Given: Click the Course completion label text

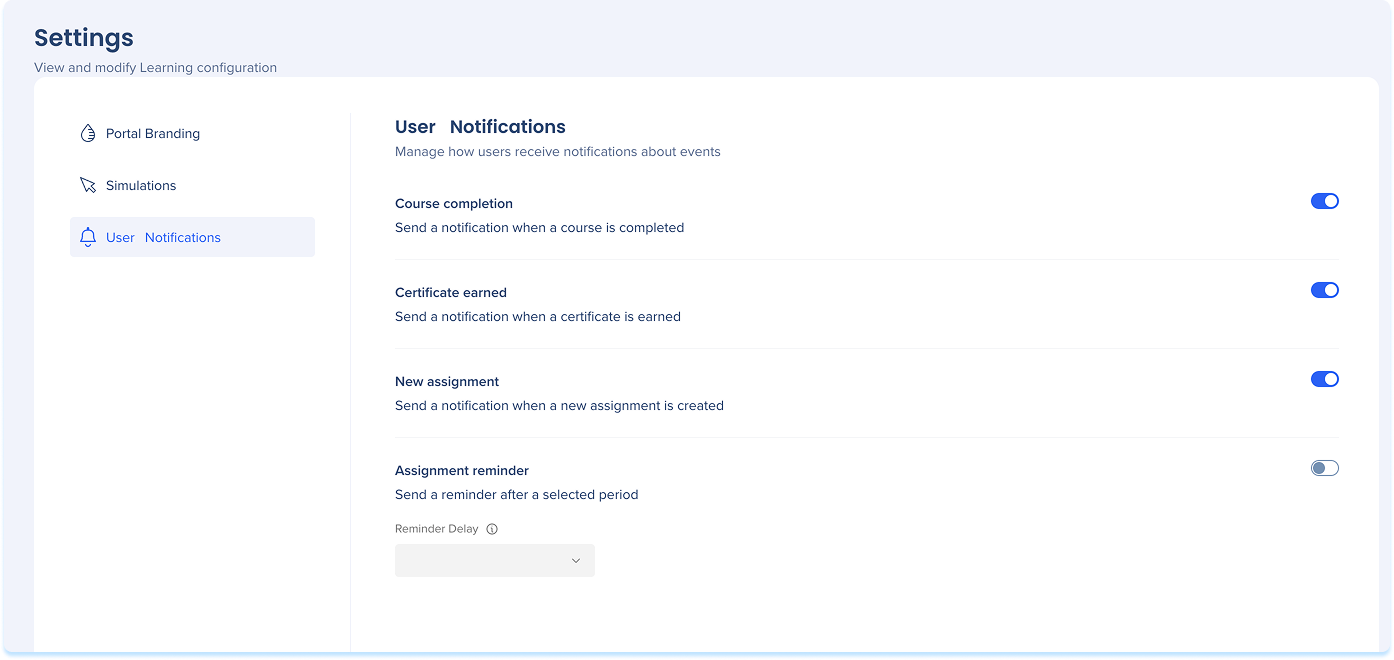Looking at the screenshot, I should 454,203.
